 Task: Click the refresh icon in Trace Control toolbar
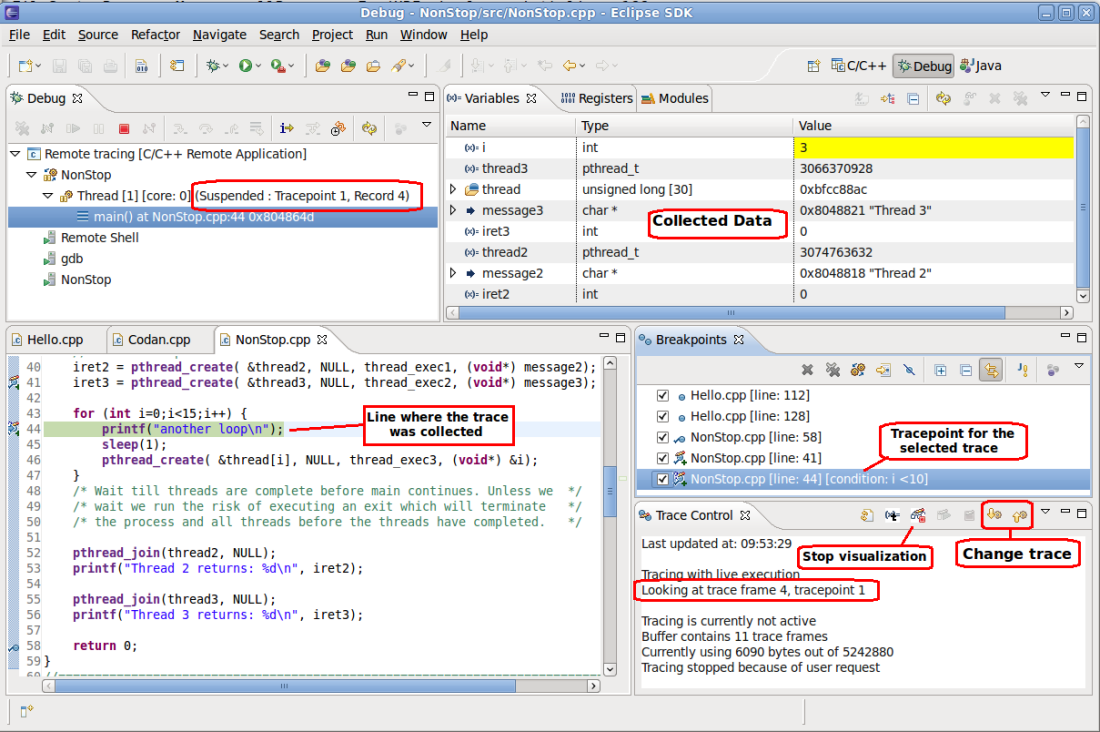(x=867, y=516)
